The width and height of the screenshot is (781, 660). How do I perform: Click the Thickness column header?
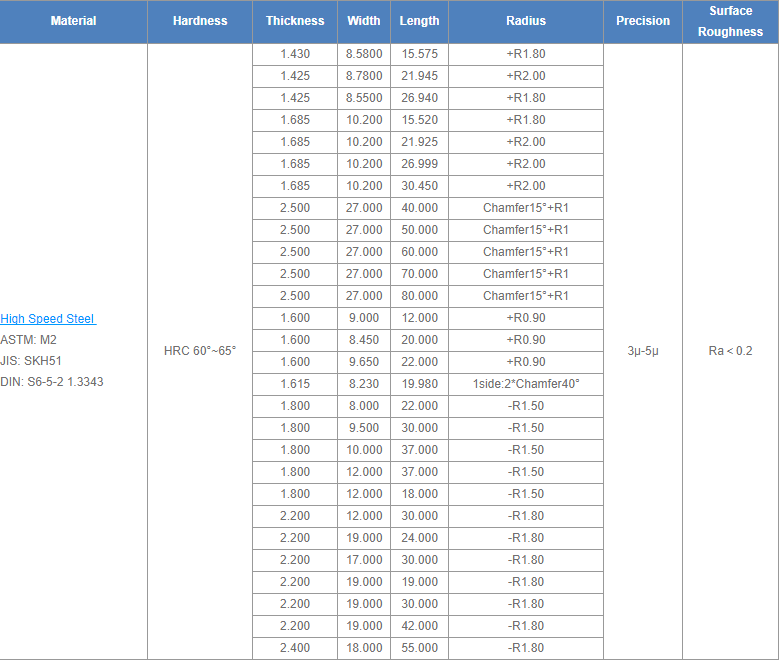pyautogui.click(x=295, y=21)
